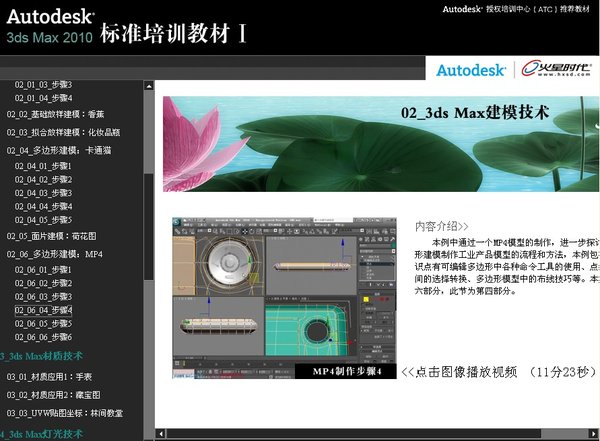Open 02_04_05_步骤5 lesson
This screenshot has height=441, width=600.
(43, 220)
